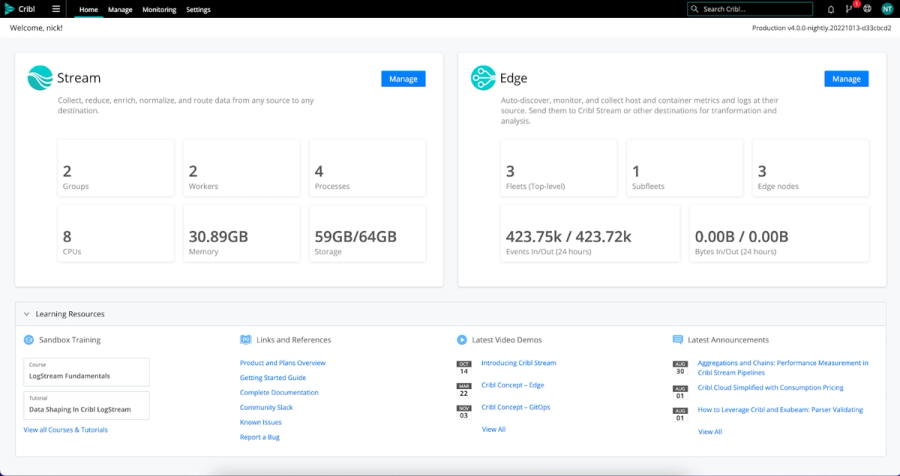
Task: Open the NT user avatar menu
Action: click(x=887, y=9)
